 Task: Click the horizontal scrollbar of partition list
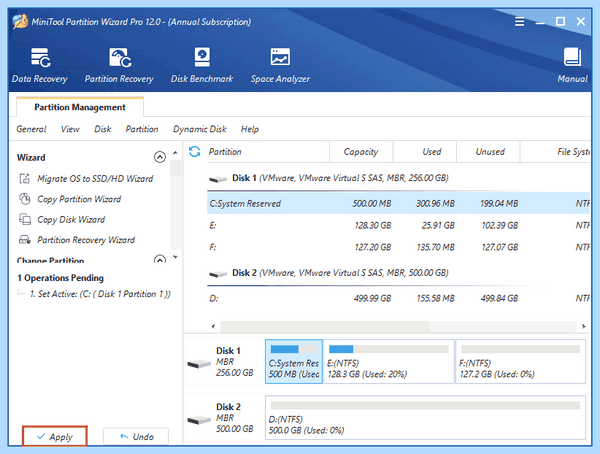pos(398,327)
